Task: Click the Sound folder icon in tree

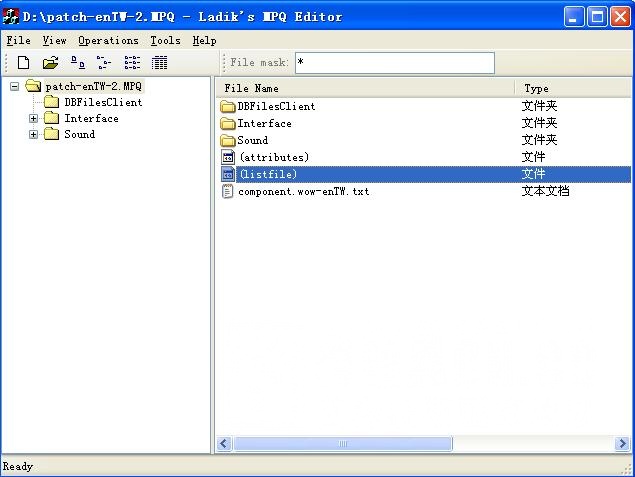Action: click(x=51, y=134)
